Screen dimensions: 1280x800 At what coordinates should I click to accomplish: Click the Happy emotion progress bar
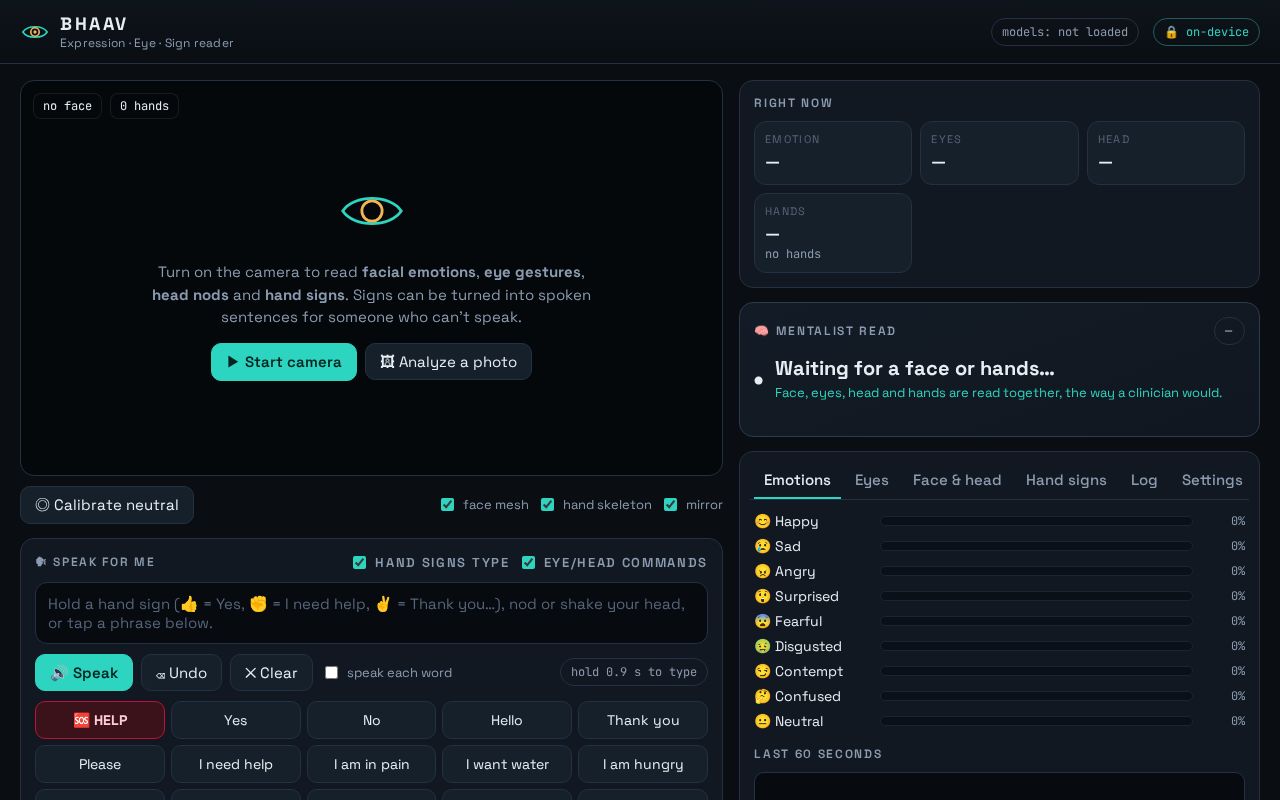(x=1036, y=521)
